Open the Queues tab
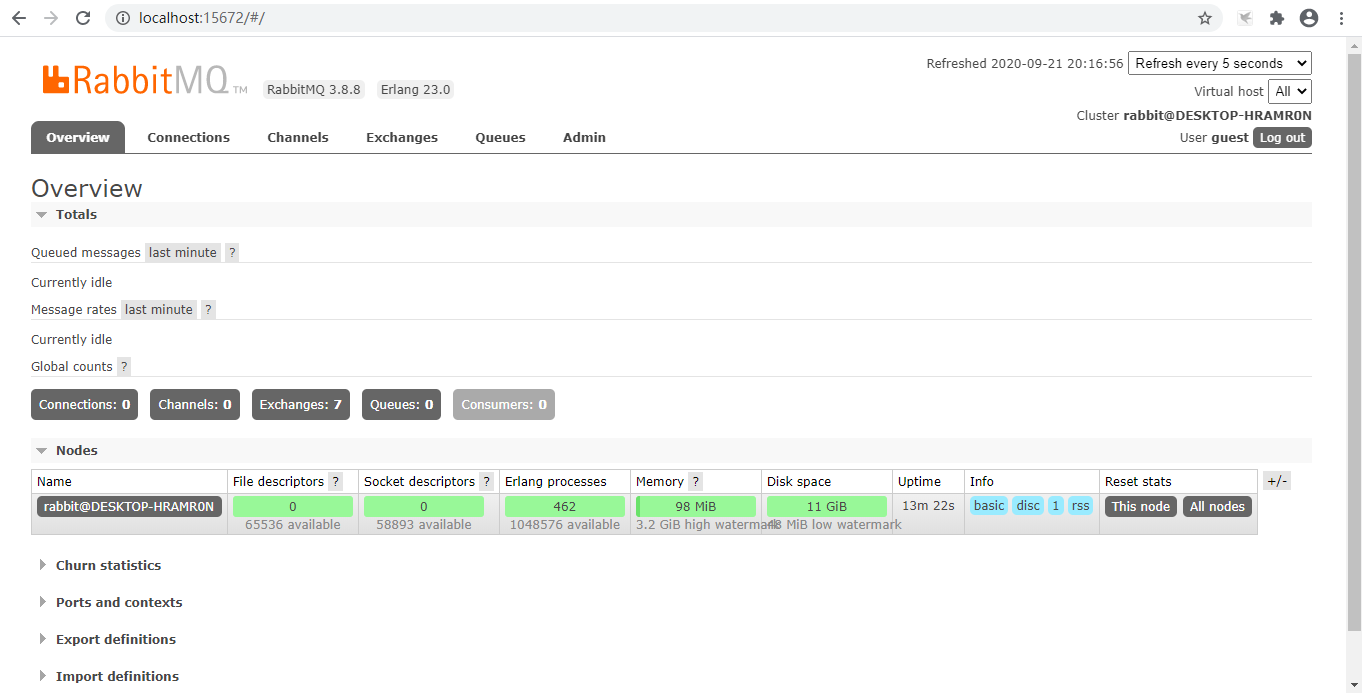 (500, 138)
